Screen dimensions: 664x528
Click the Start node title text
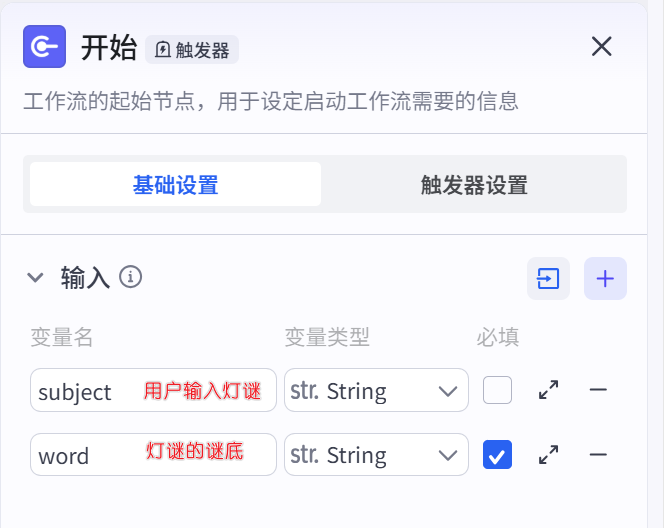point(108,48)
